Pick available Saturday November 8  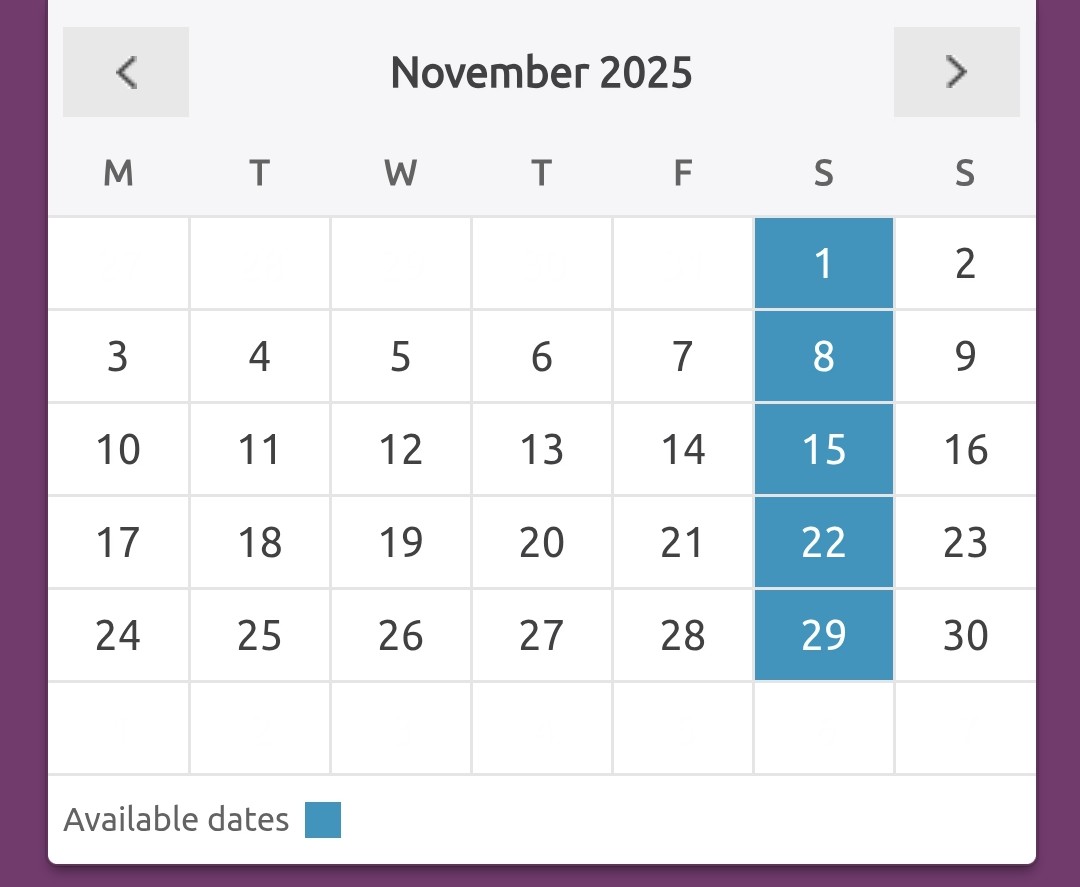823,357
